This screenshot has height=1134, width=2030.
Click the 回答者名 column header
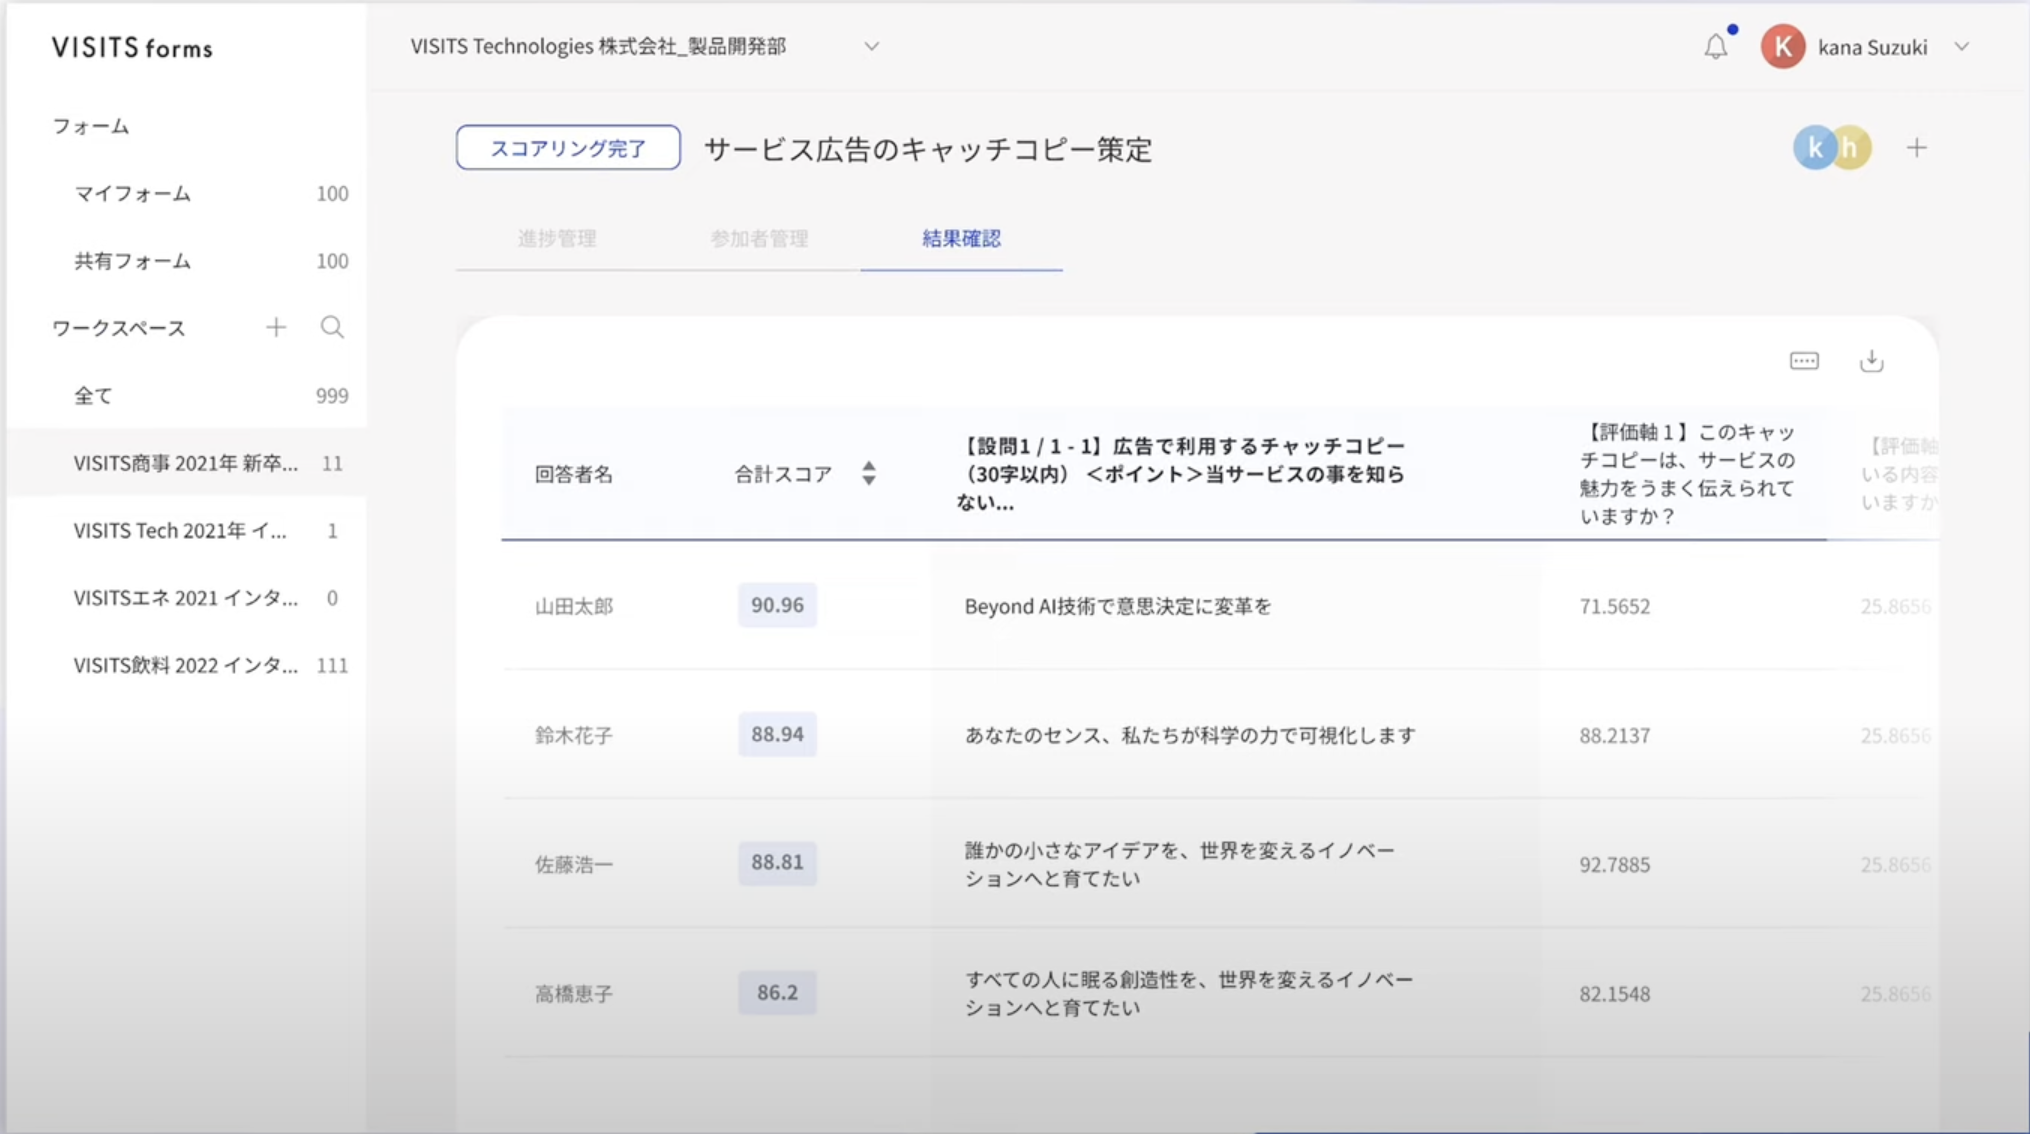tap(573, 474)
